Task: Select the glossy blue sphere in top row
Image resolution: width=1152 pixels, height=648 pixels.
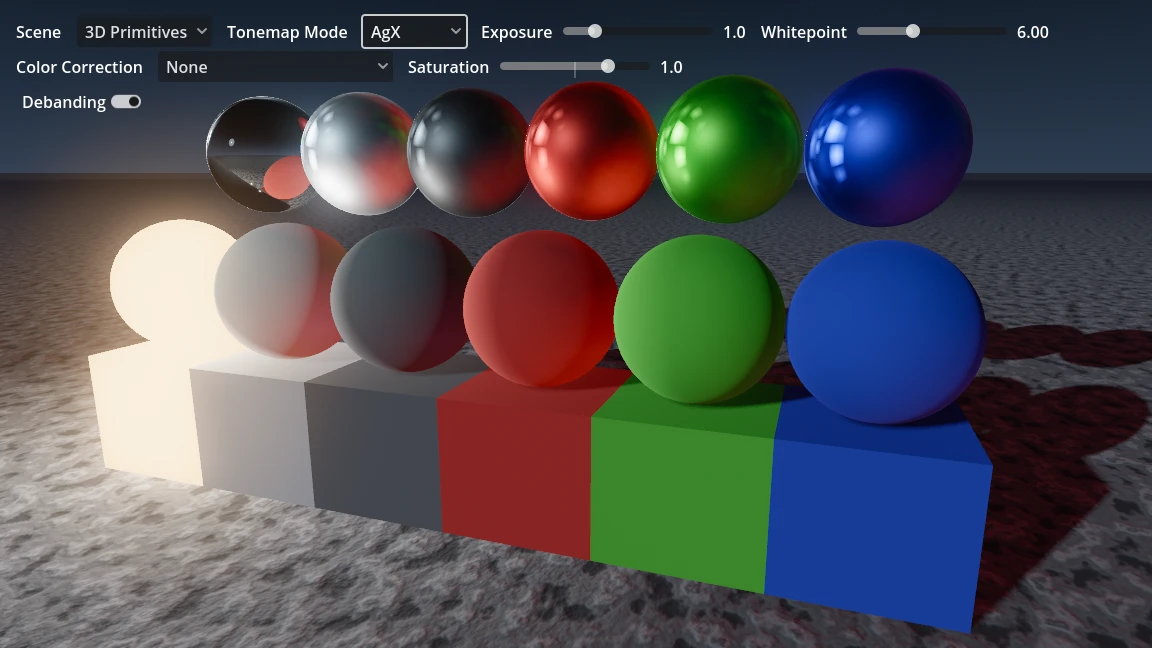Action: (888, 146)
